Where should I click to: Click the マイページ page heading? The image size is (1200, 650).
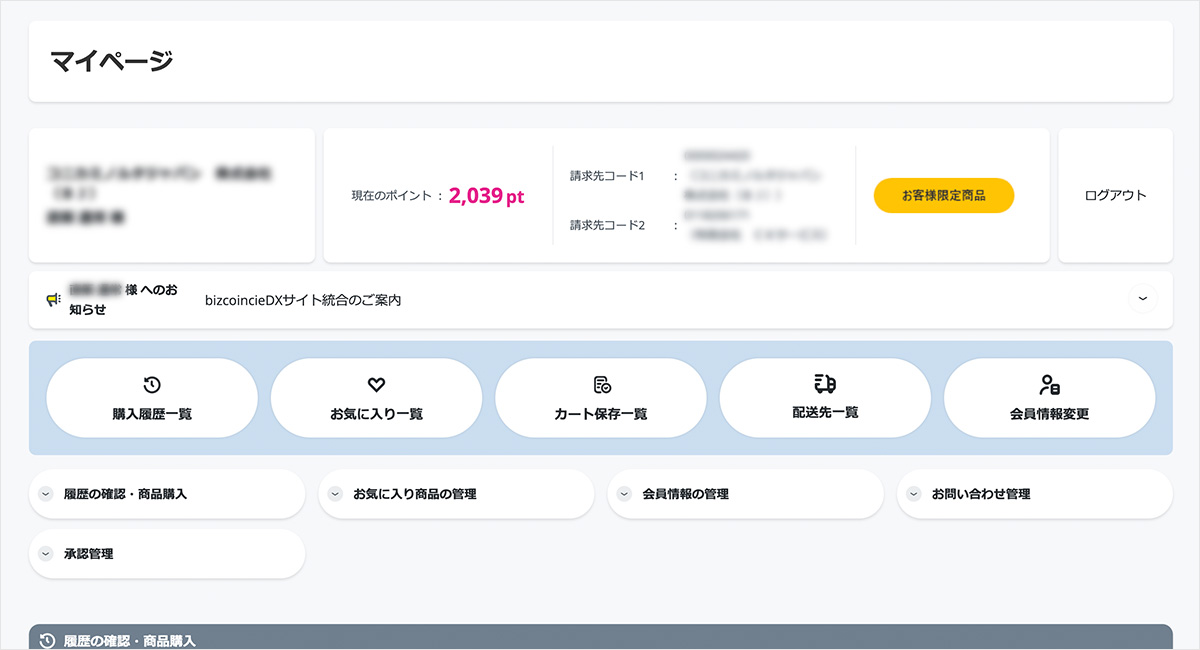[x=111, y=61]
